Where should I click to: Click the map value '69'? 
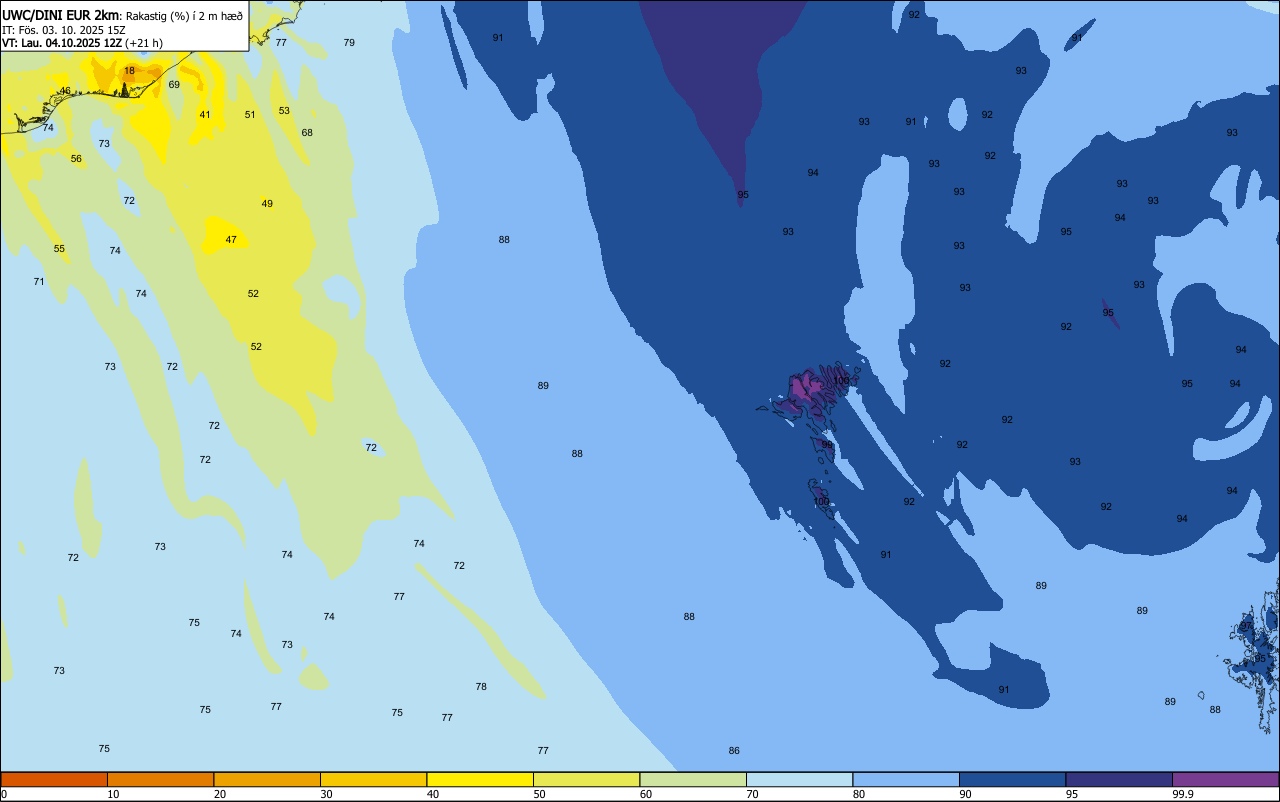pyautogui.click(x=174, y=85)
